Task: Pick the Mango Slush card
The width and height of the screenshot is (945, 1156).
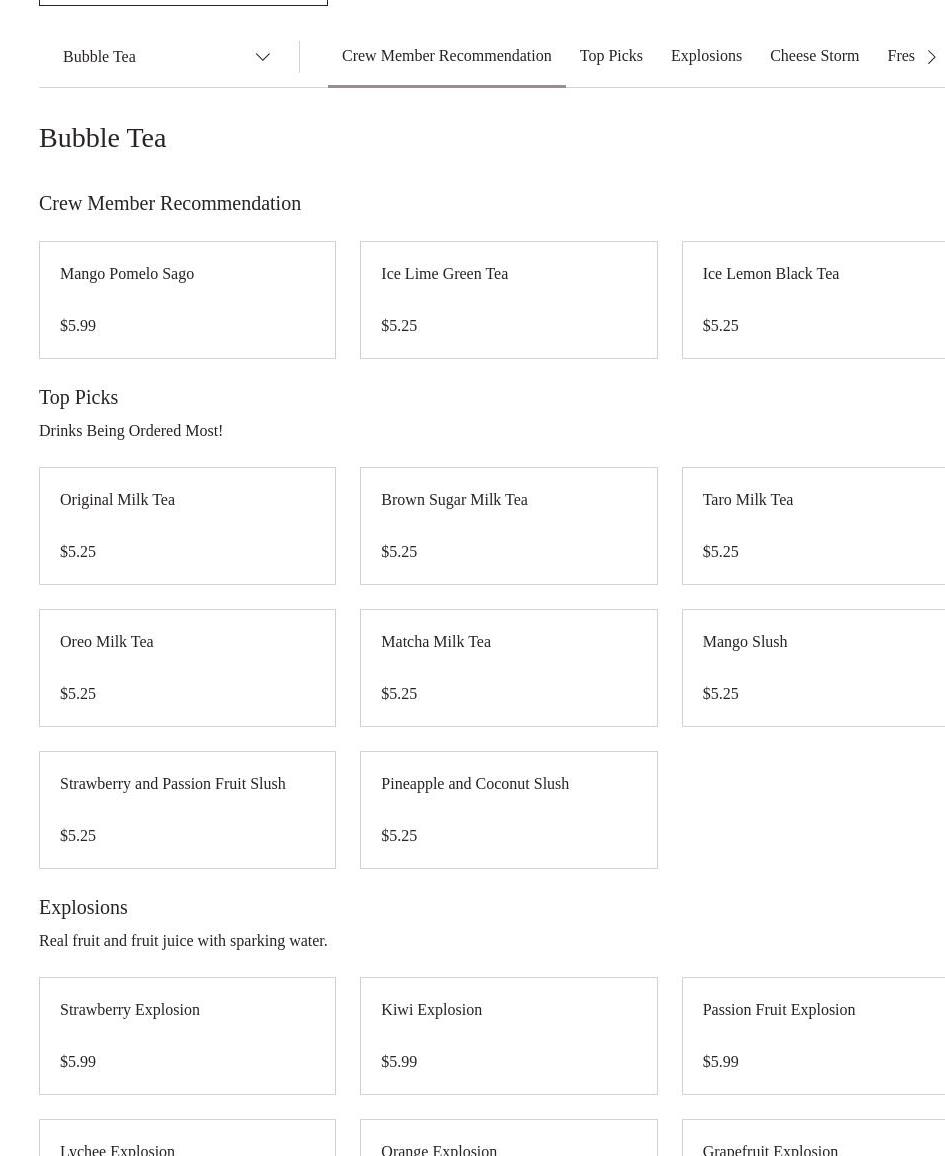Action: click(x=812, y=667)
